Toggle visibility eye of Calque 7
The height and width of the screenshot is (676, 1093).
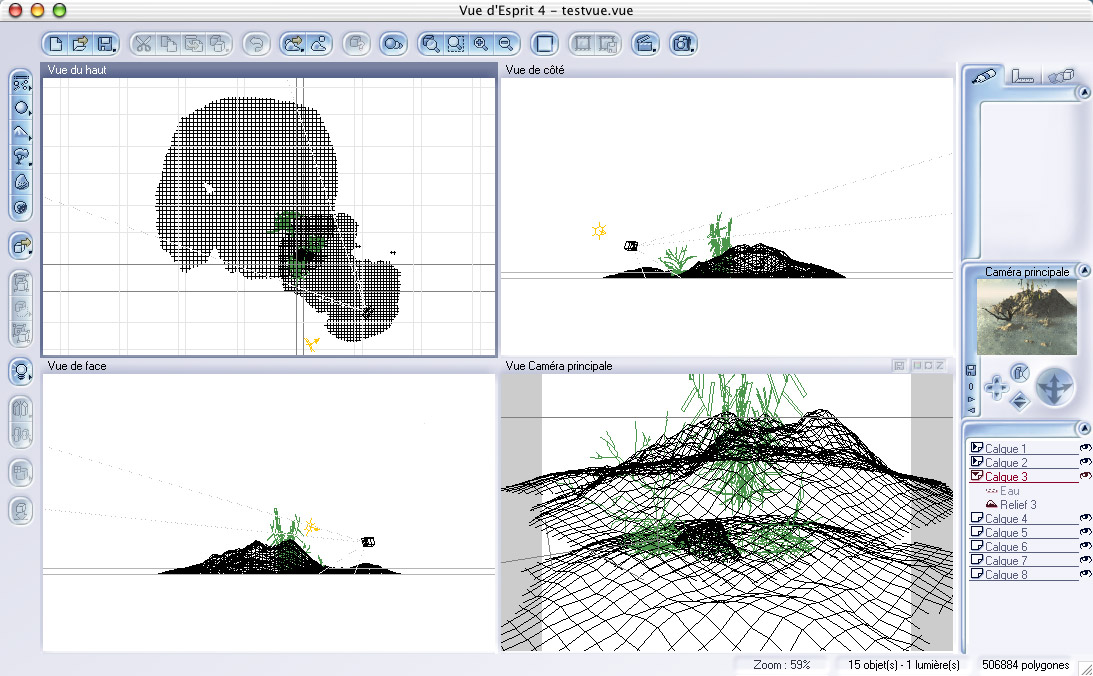[1085, 560]
